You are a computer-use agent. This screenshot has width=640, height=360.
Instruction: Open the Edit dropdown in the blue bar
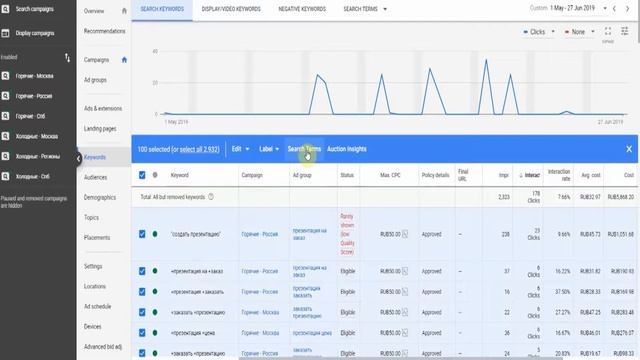(x=240, y=149)
